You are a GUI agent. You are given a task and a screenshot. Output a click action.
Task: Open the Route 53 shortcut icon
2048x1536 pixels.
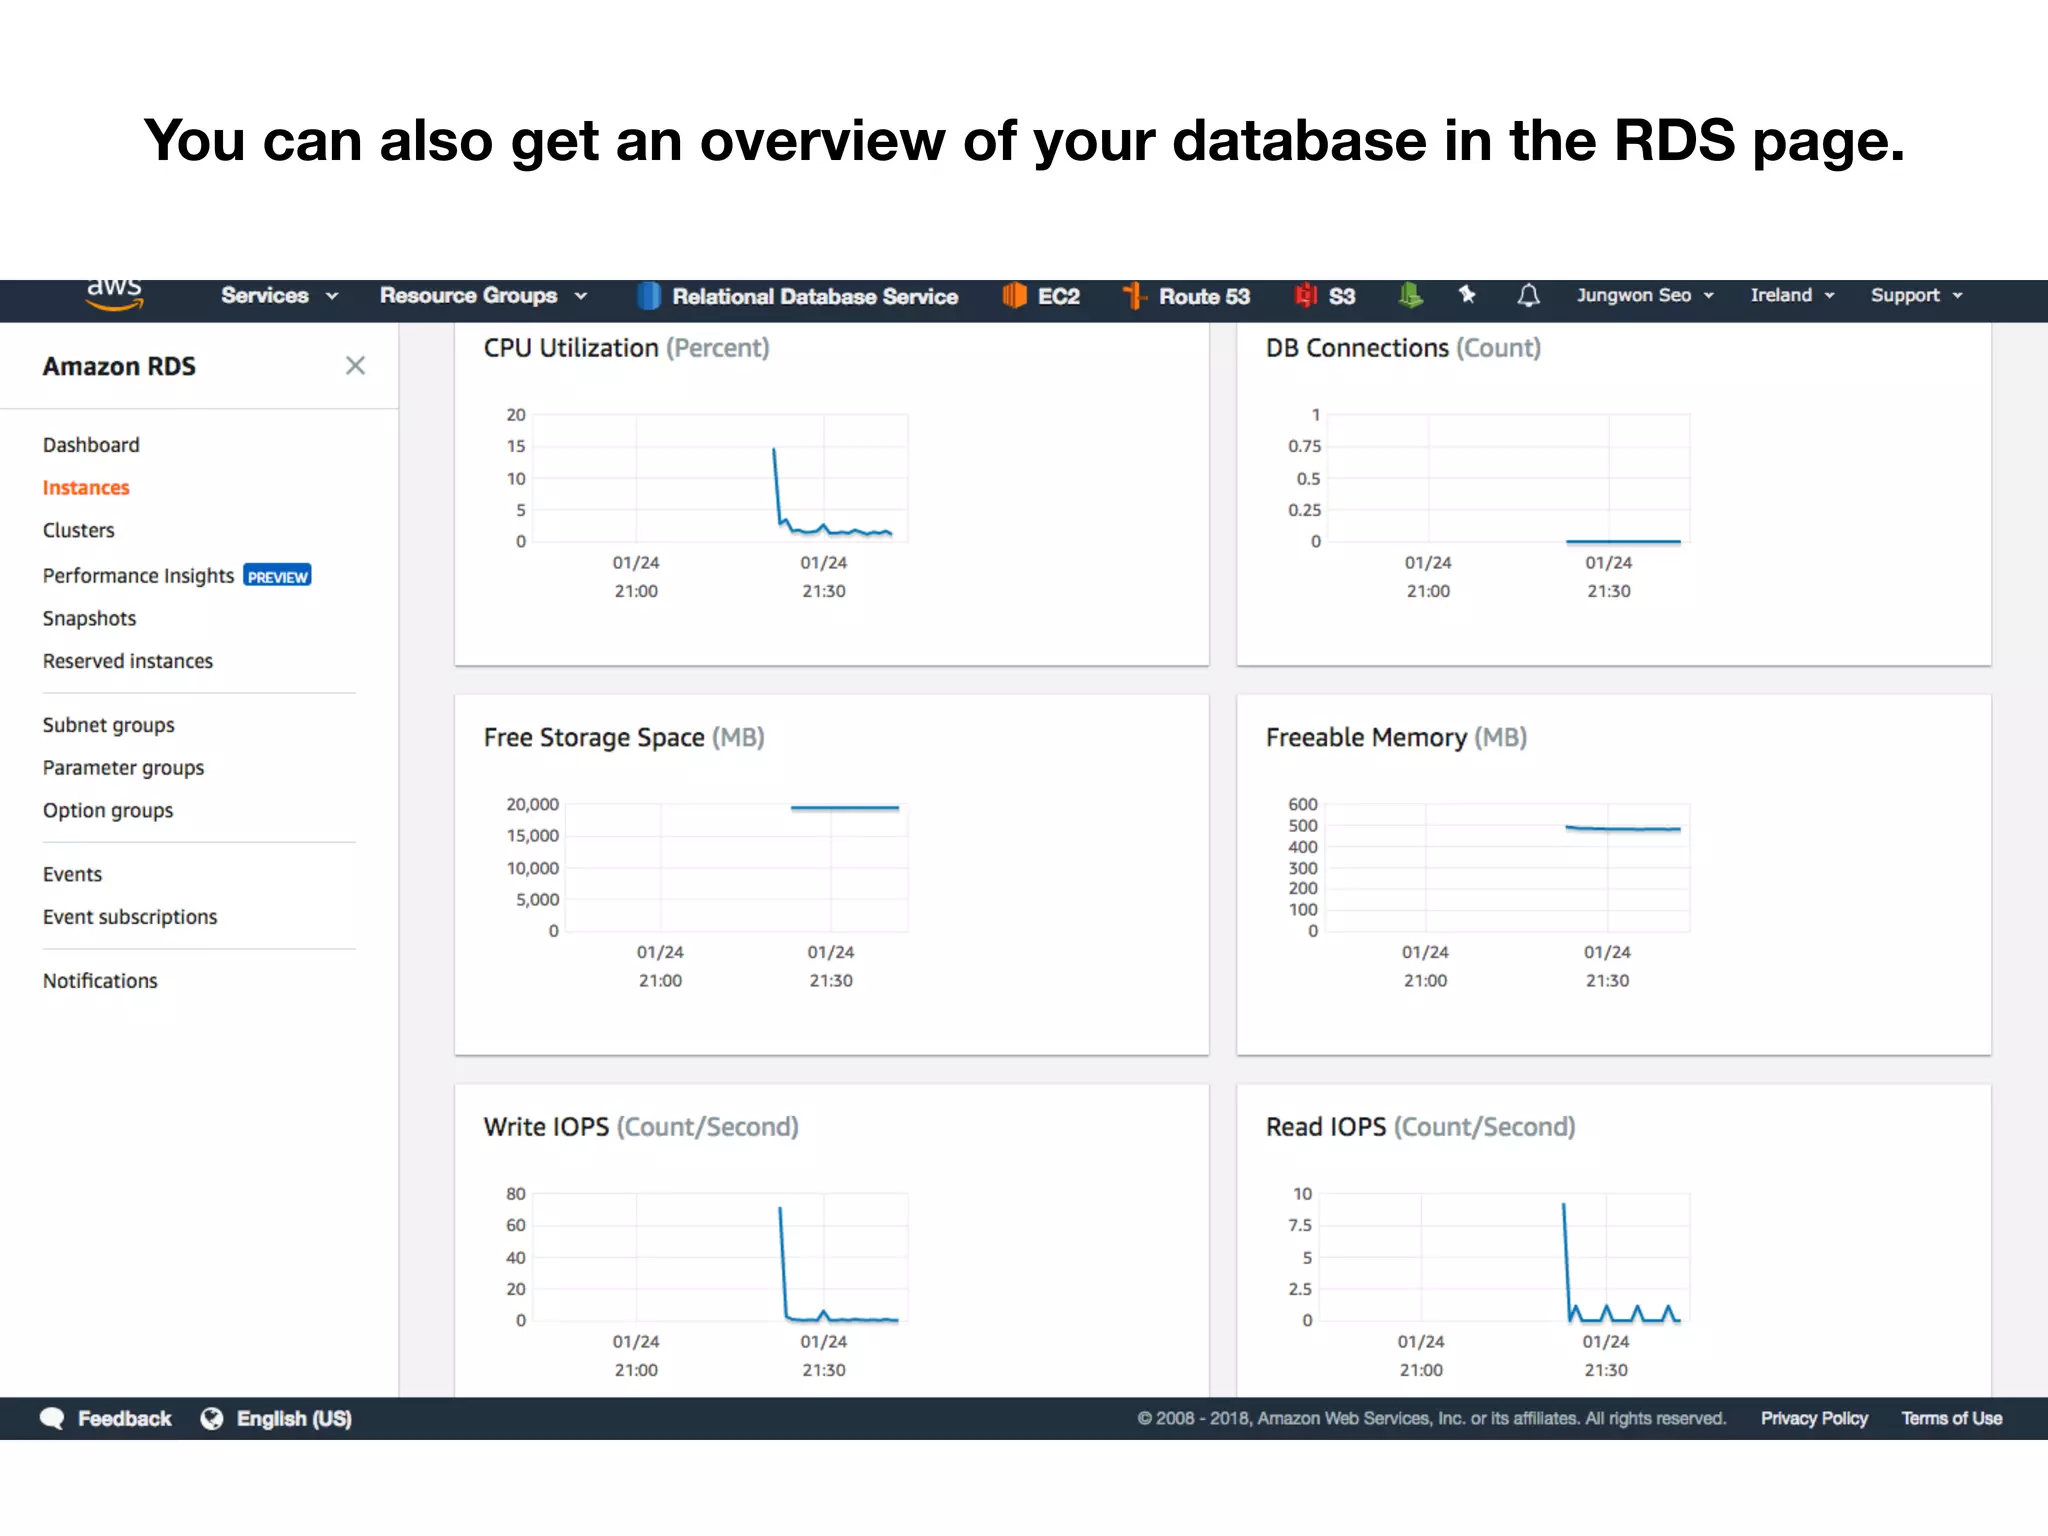1134,296
